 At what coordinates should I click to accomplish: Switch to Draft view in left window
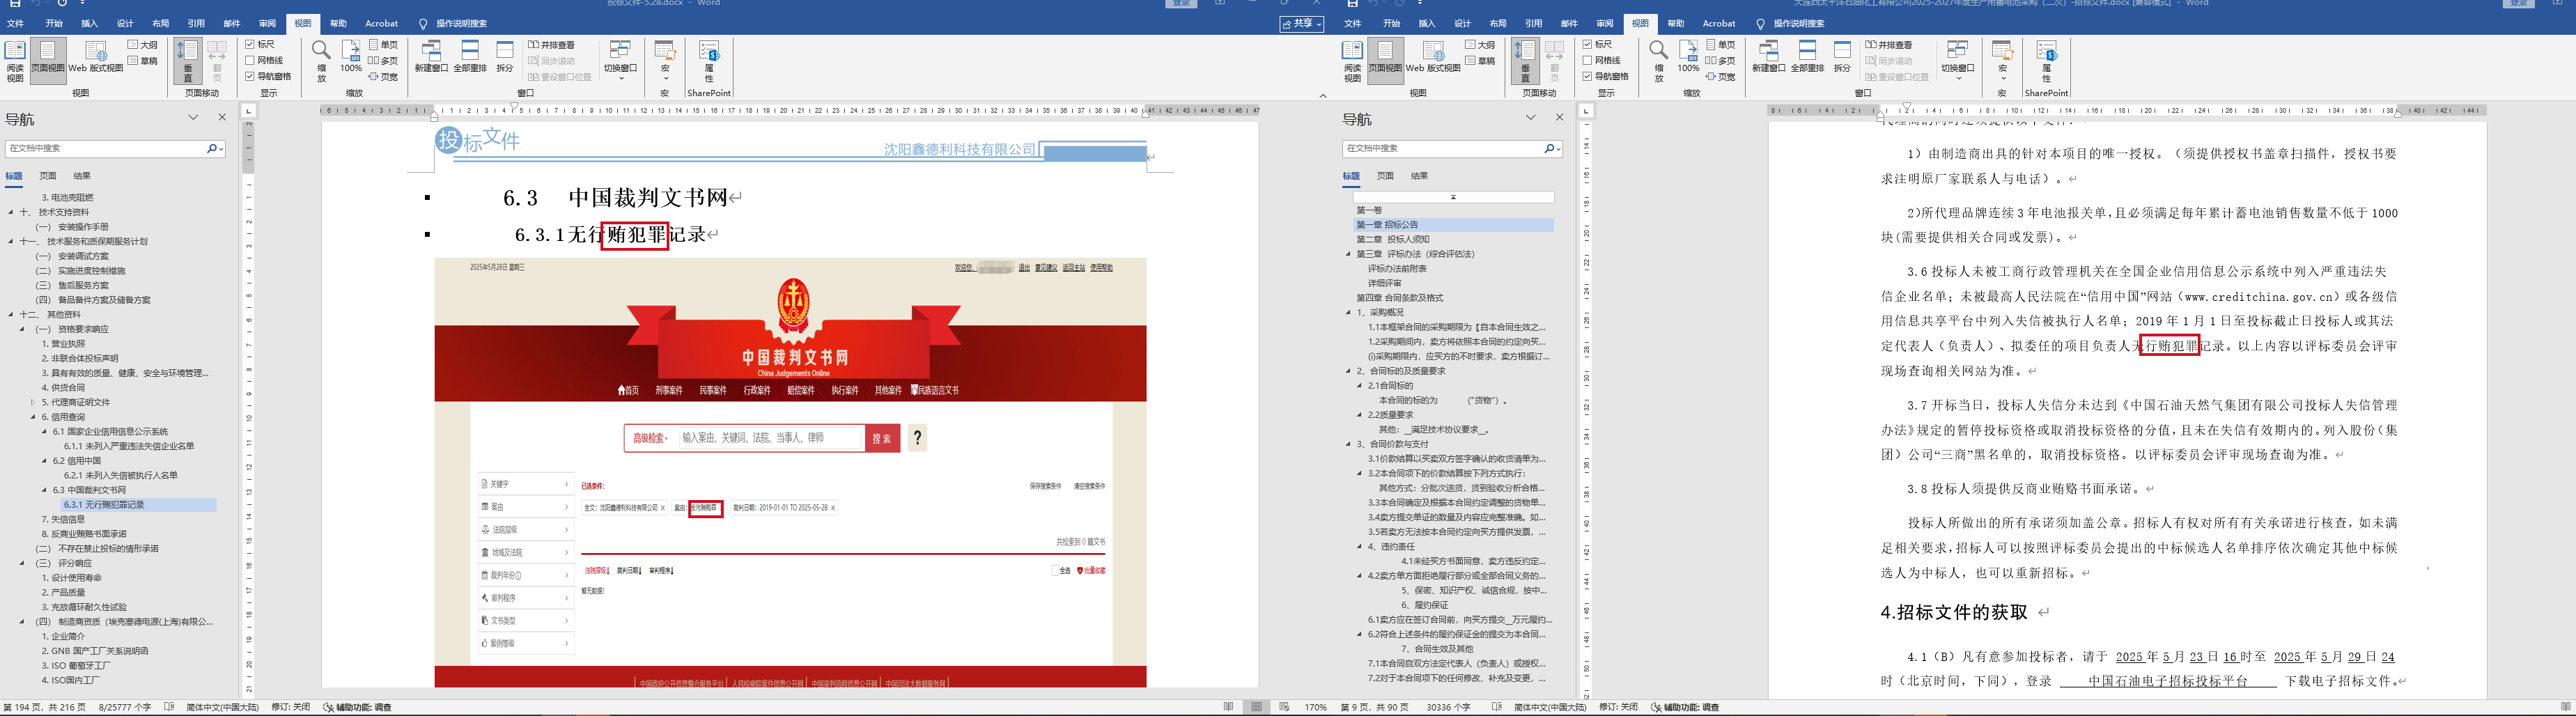pyautogui.click(x=144, y=61)
